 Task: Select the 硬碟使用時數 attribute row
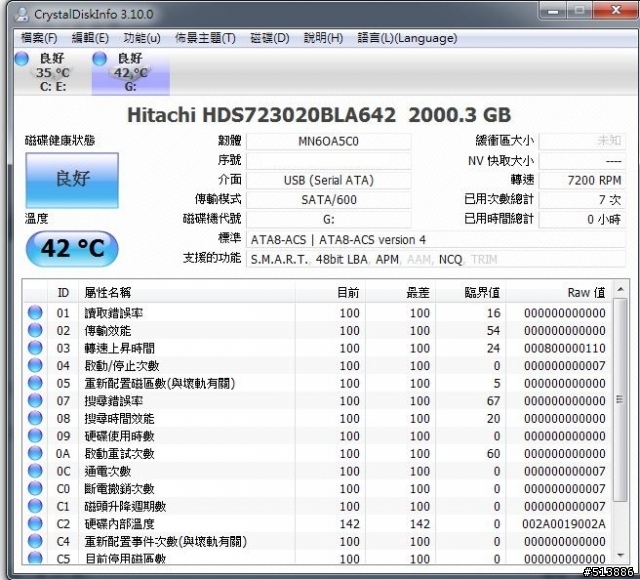[317, 436]
